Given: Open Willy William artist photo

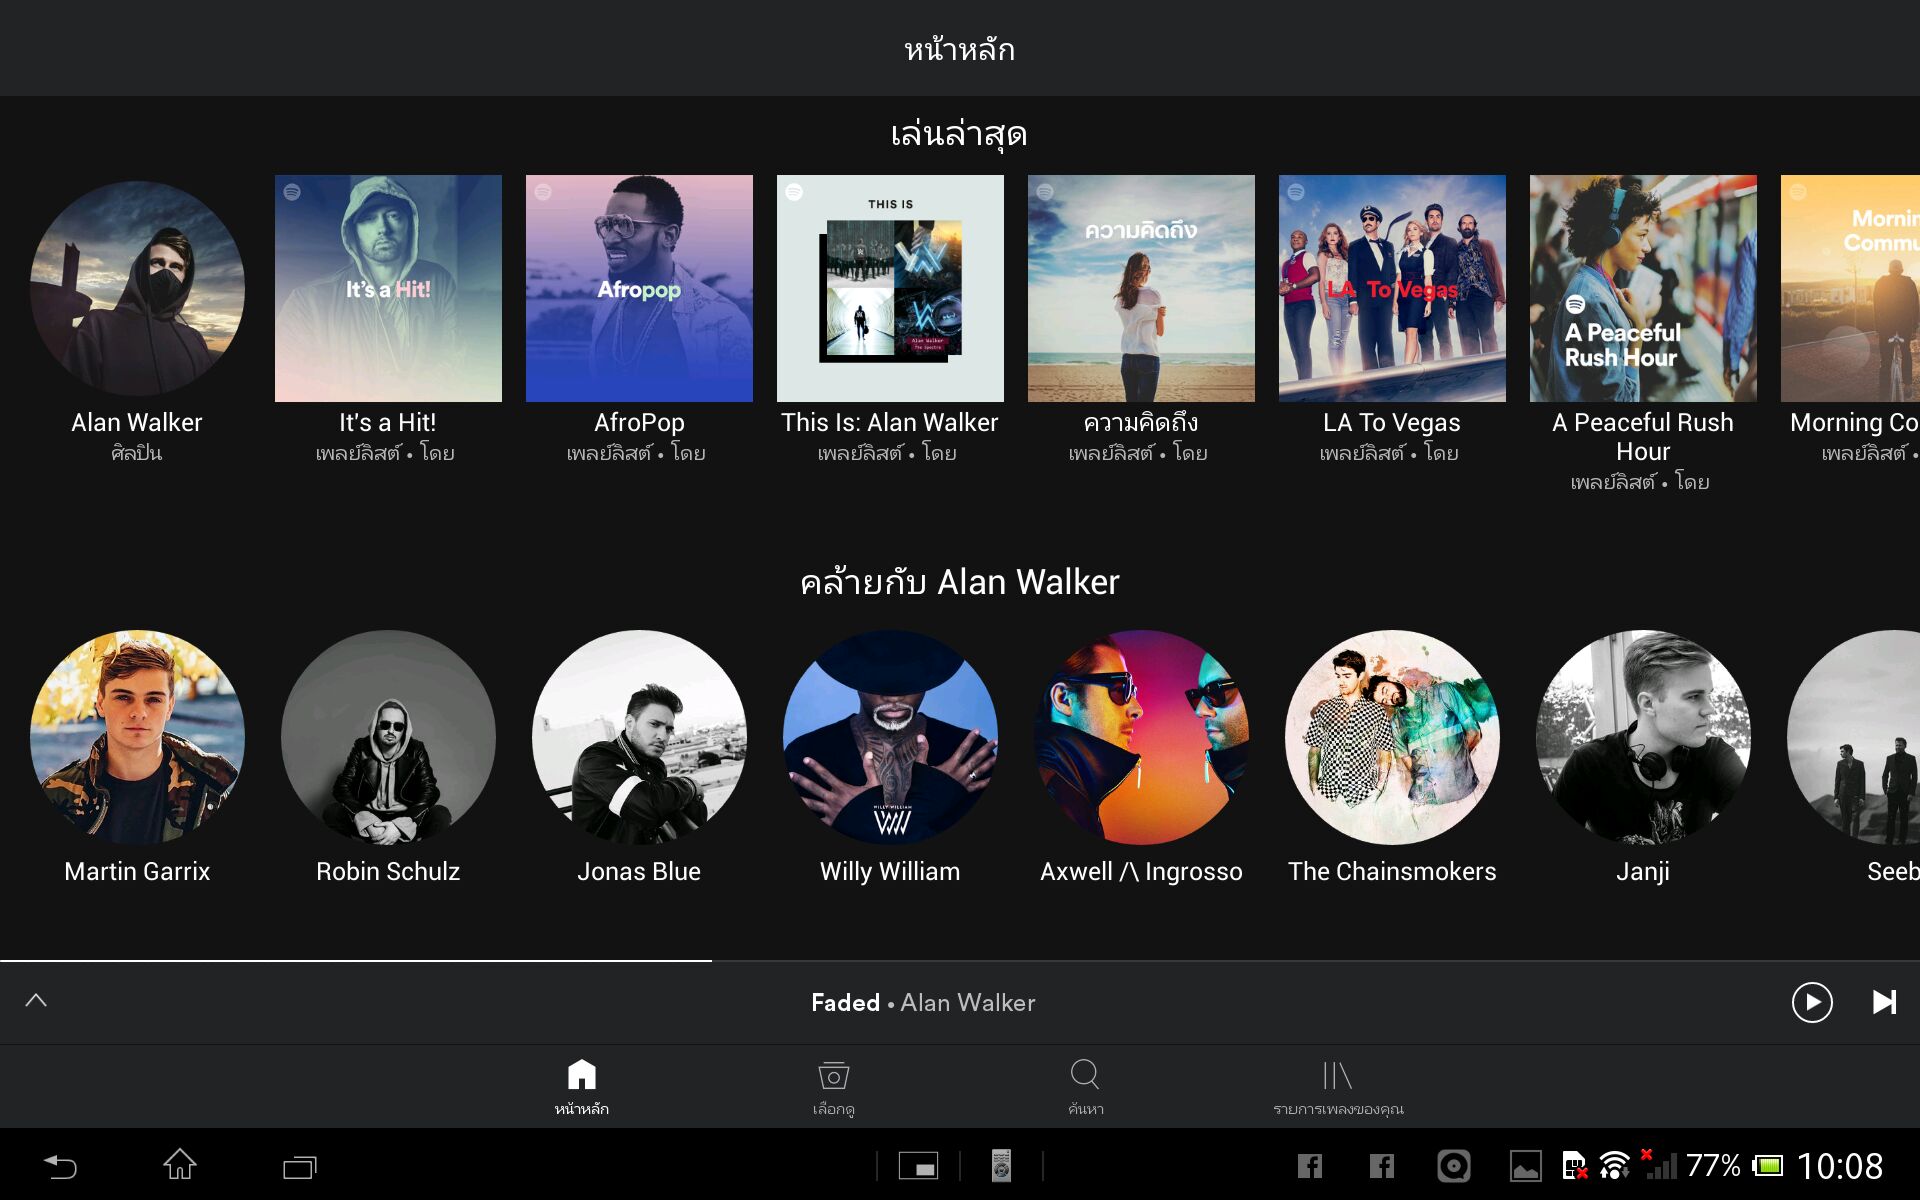Looking at the screenshot, I should [x=890, y=737].
